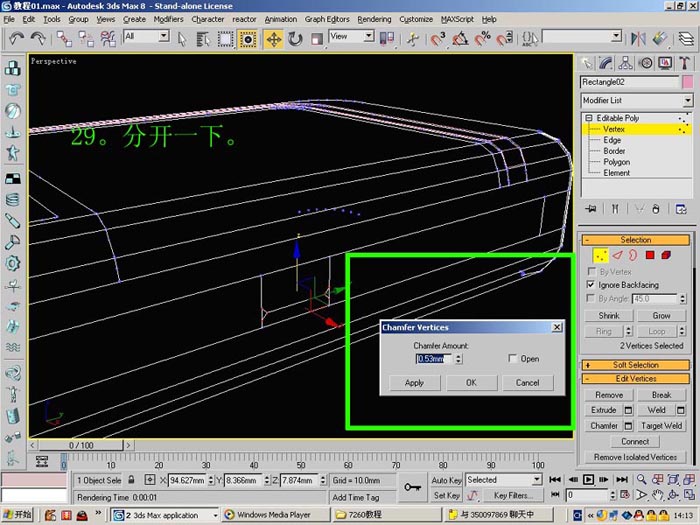Viewport: 700px width, 525px height.
Task: Open Windows Media Player taskbar button
Action: [275, 515]
